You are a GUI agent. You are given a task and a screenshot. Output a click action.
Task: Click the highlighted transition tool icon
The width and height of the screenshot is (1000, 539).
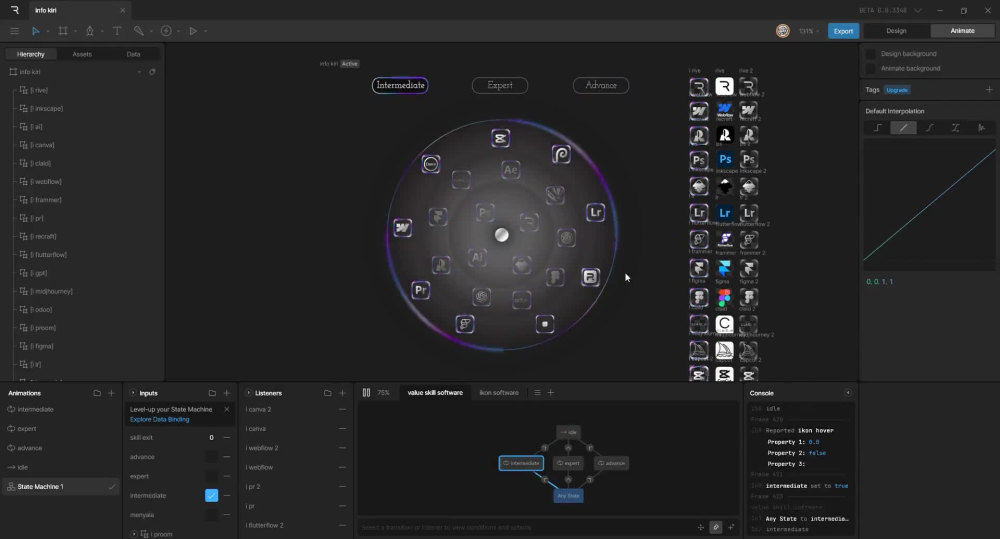(x=716, y=527)
